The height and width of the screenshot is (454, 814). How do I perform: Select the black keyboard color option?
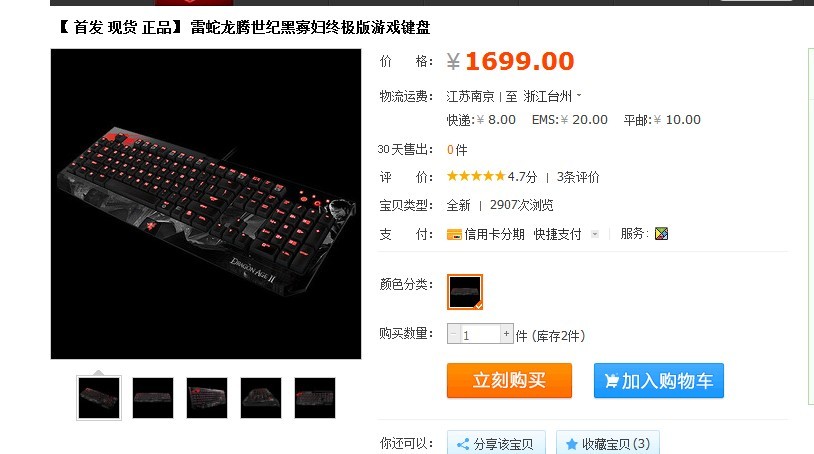tap(465, 292)
